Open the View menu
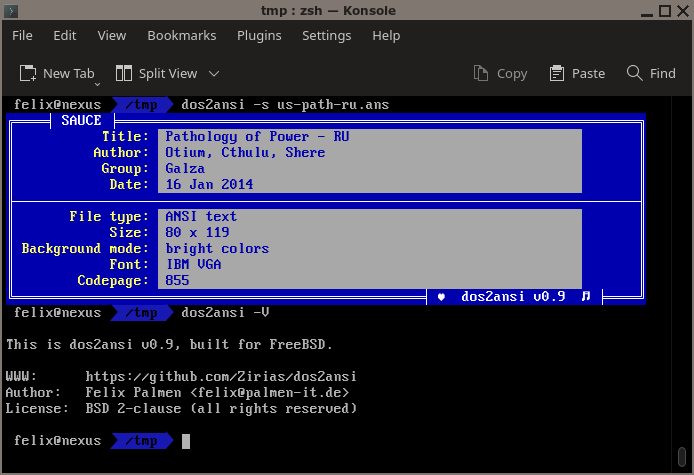 click(x=112, y=35)
